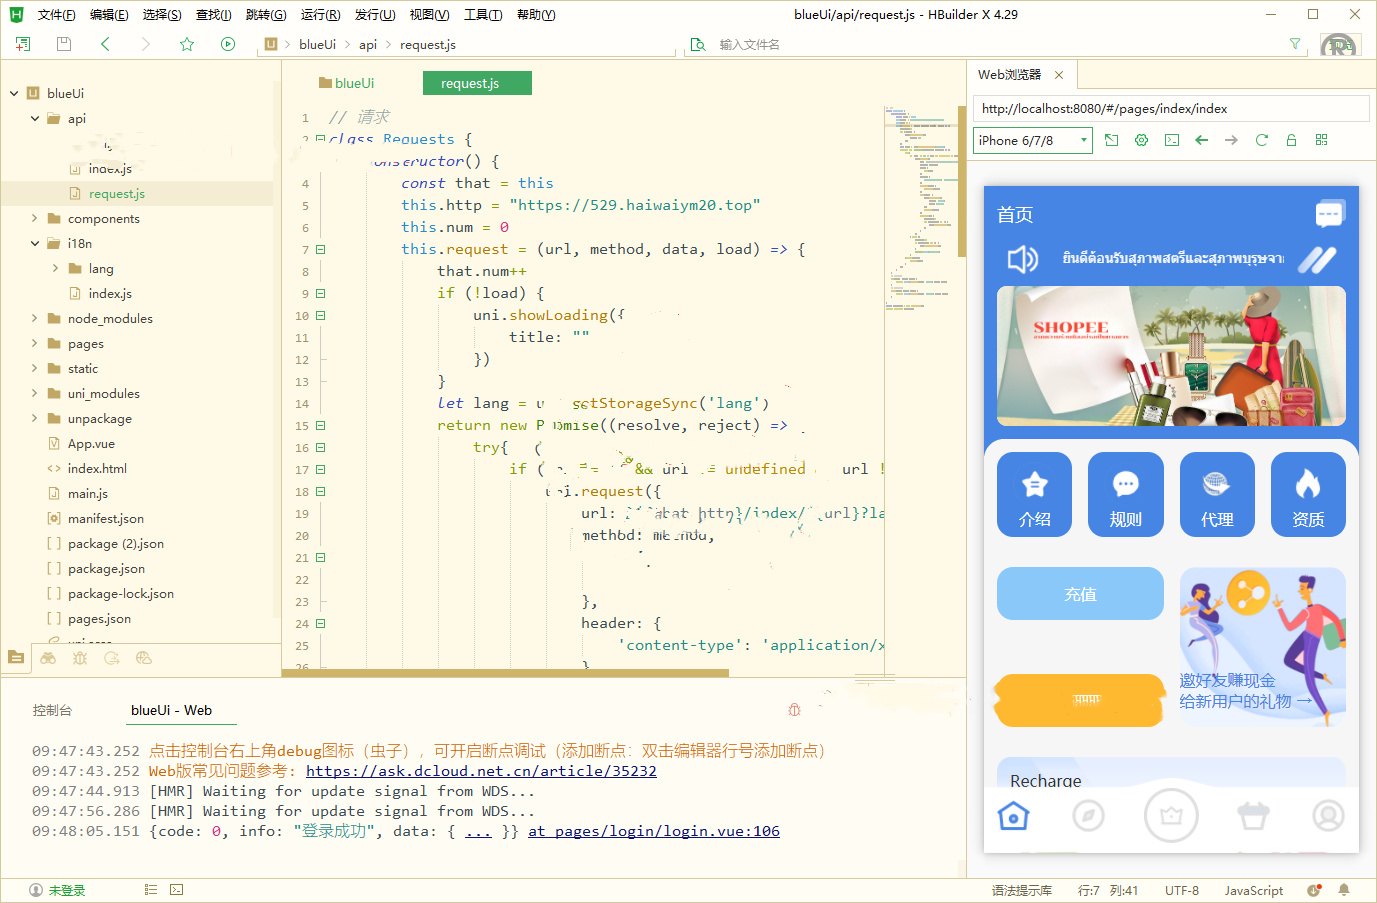
Task: Click the new file icon in toolbar
Action: [23, 44]
